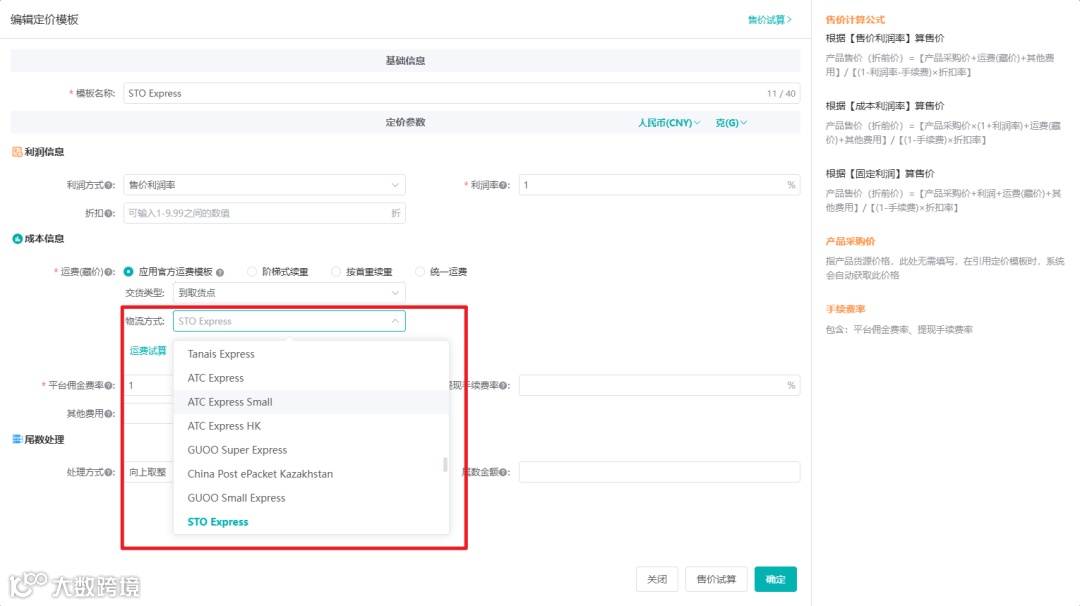Click help icon beside 处理方式 label
This screenshot has width=1080, height=606.
109,472
